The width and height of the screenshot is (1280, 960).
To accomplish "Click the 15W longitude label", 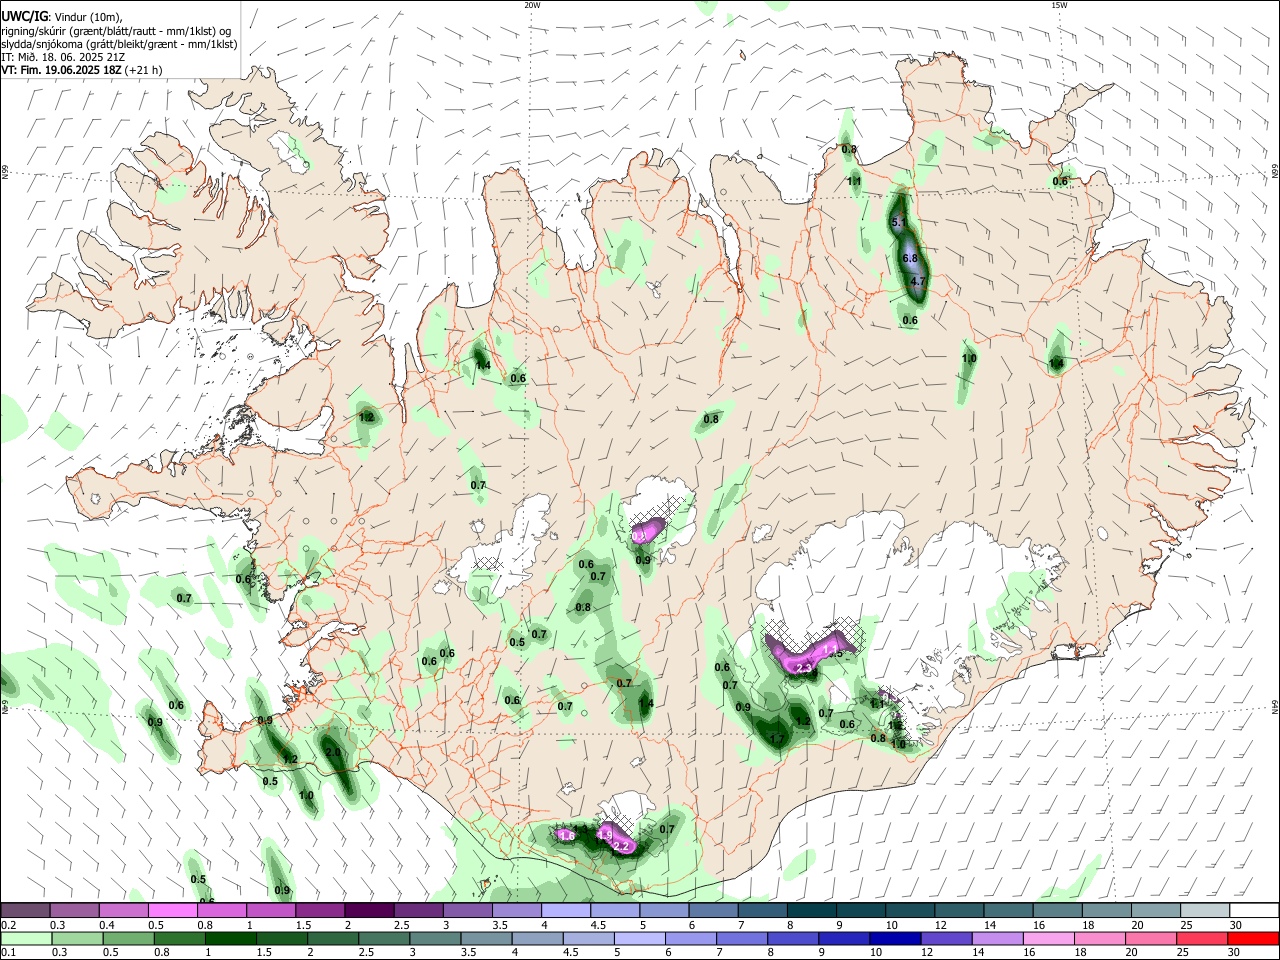I will (1059, 5).
